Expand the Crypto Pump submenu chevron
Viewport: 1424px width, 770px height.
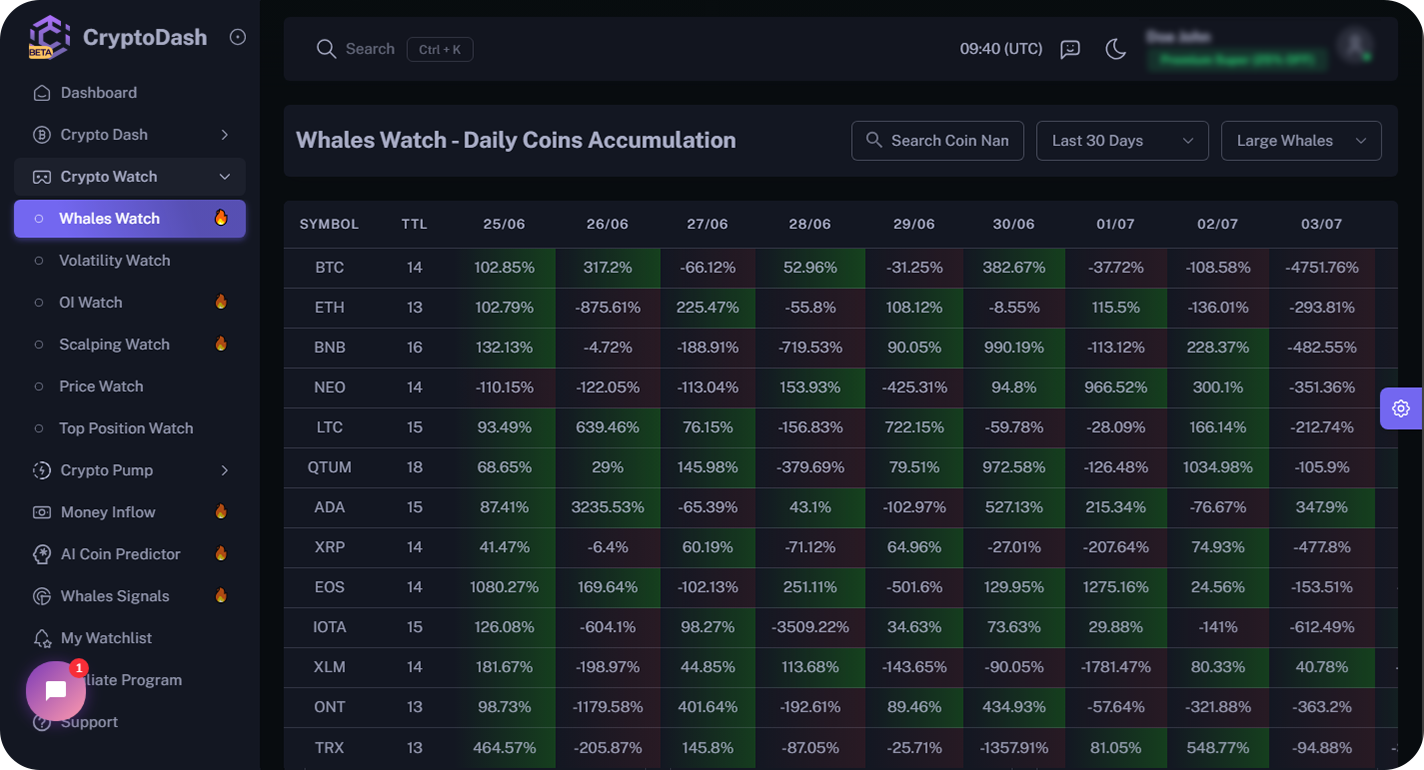[x=224, y=471]
